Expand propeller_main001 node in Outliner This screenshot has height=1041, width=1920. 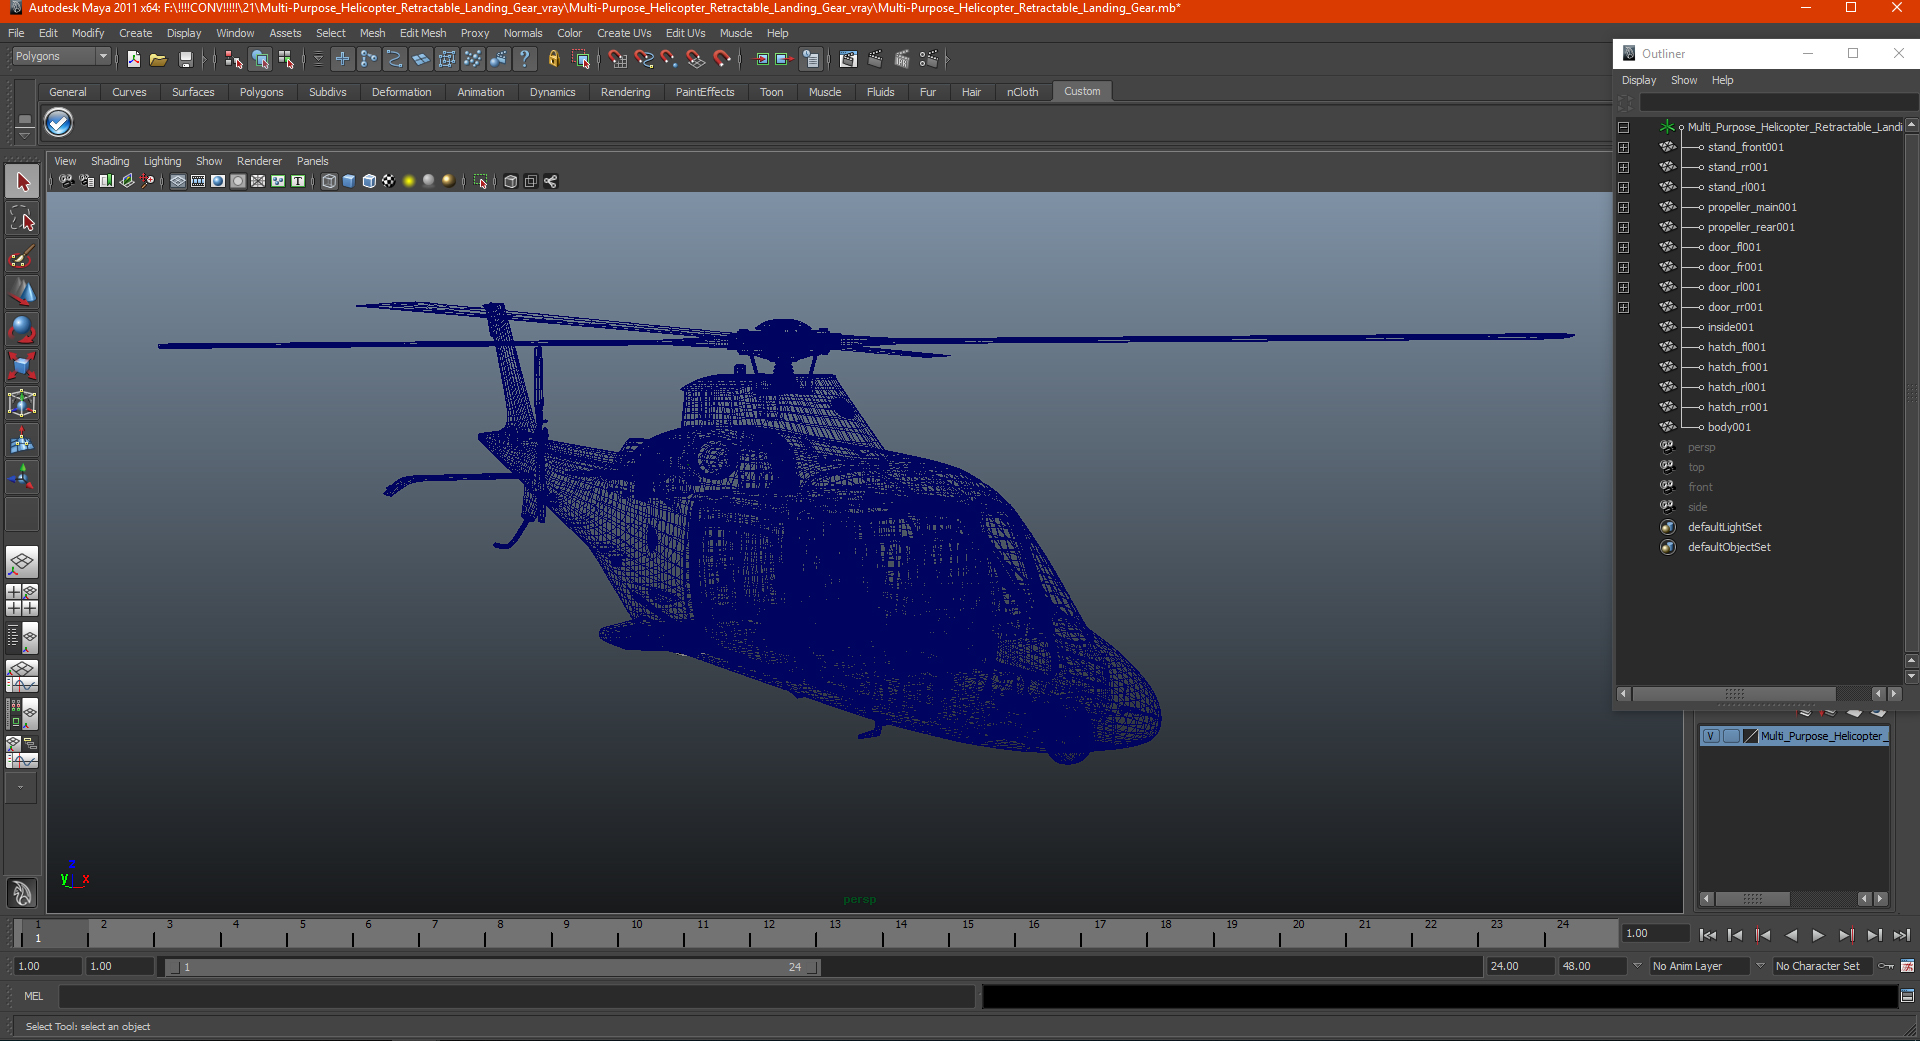pos(1623,207)
